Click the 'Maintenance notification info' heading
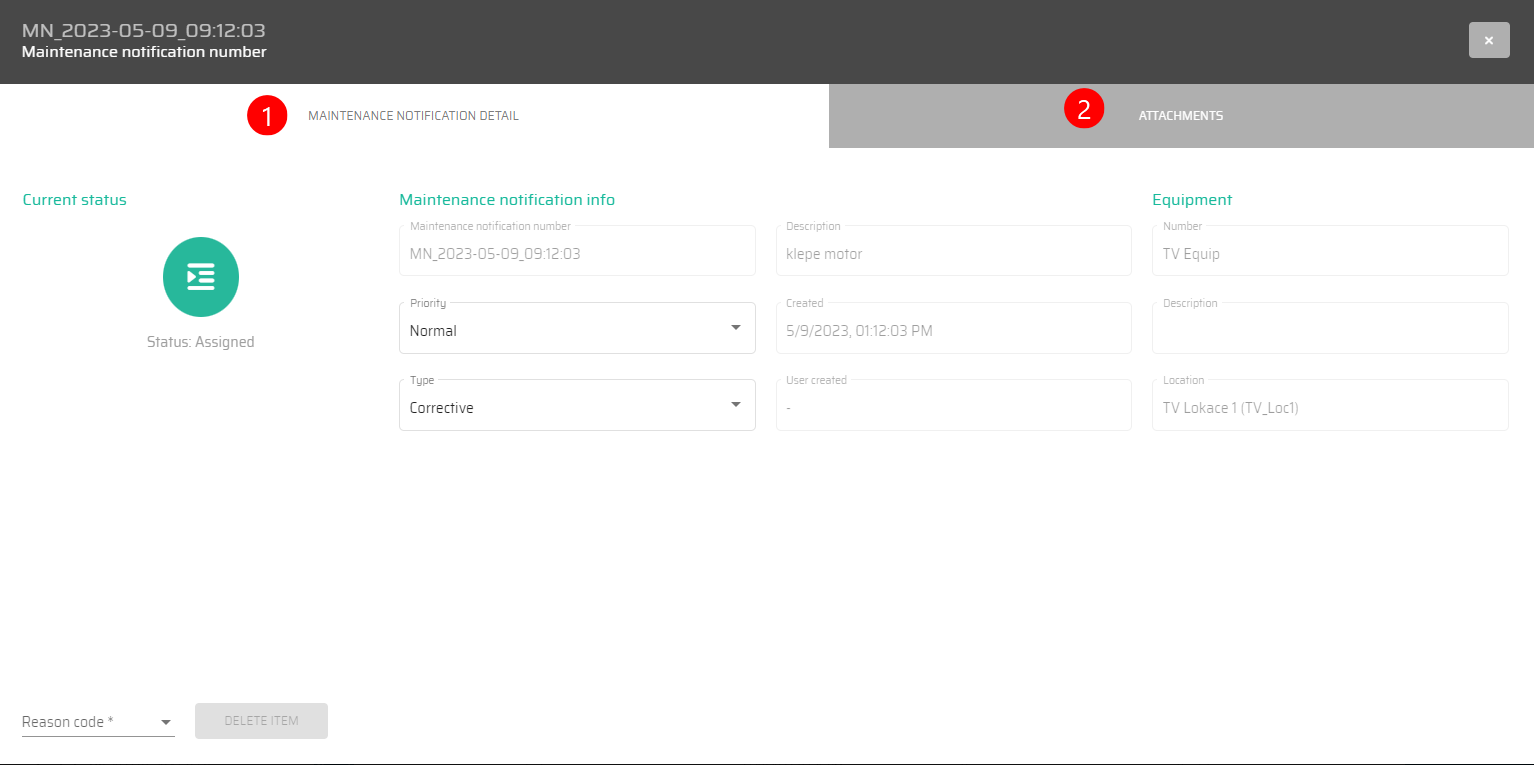1534x765 pixels. pyautogui.click(x=507, y=200)
